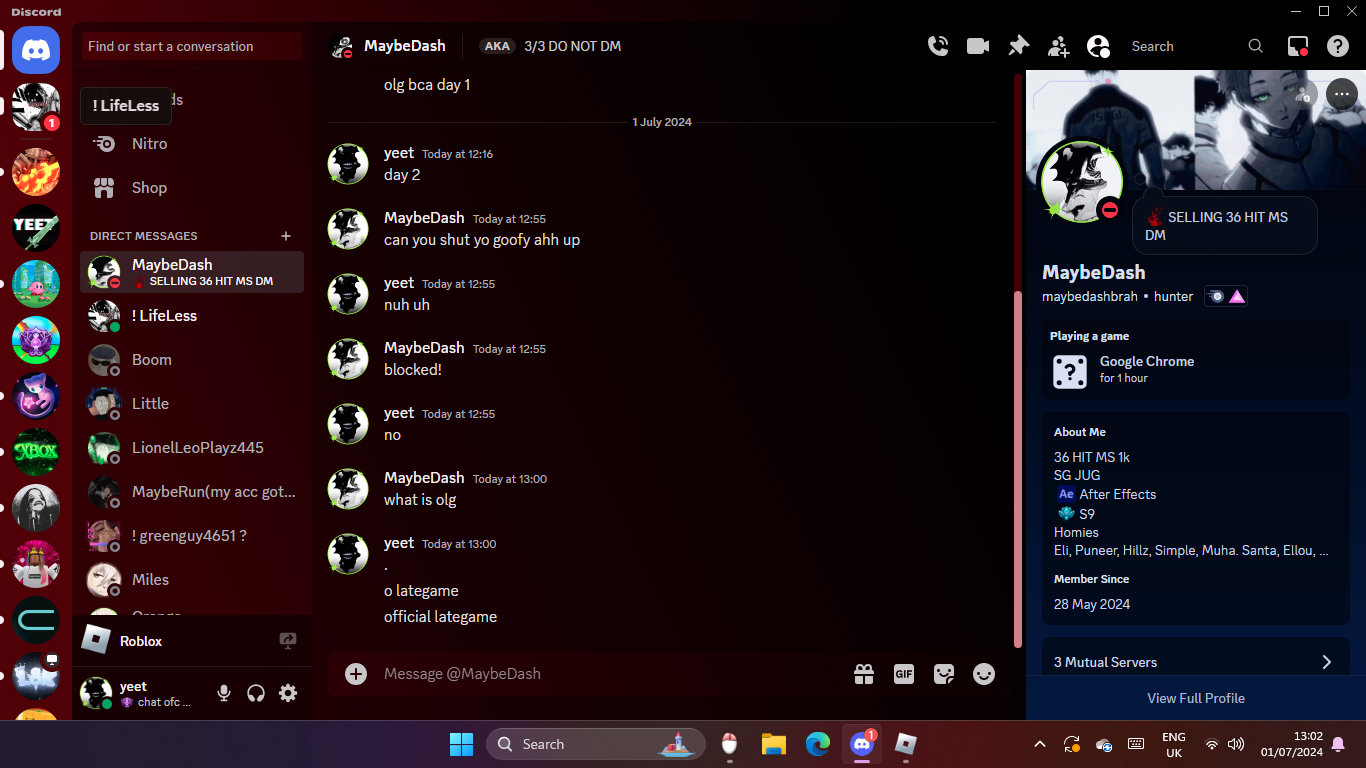Screen dimensions: 1366x768
Task: Open the sticker picker
Action: tap(944, 674)
